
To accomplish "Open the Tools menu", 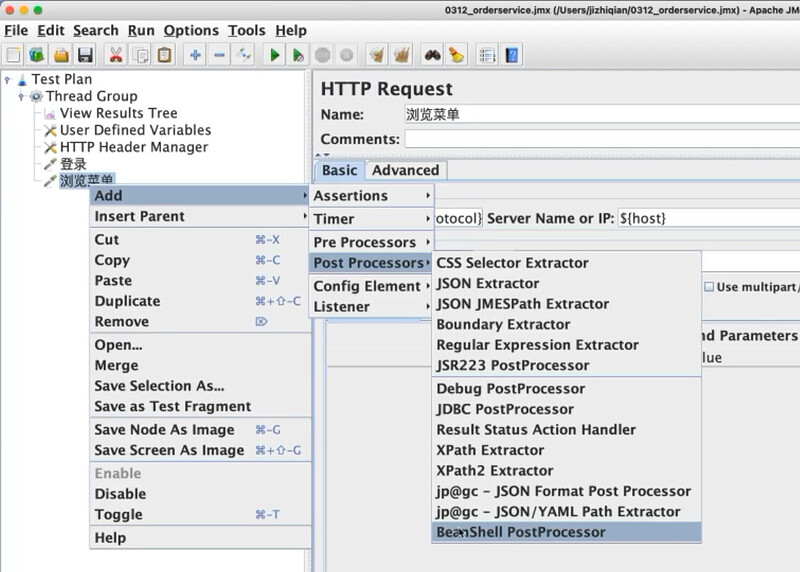I will (246, 31).
